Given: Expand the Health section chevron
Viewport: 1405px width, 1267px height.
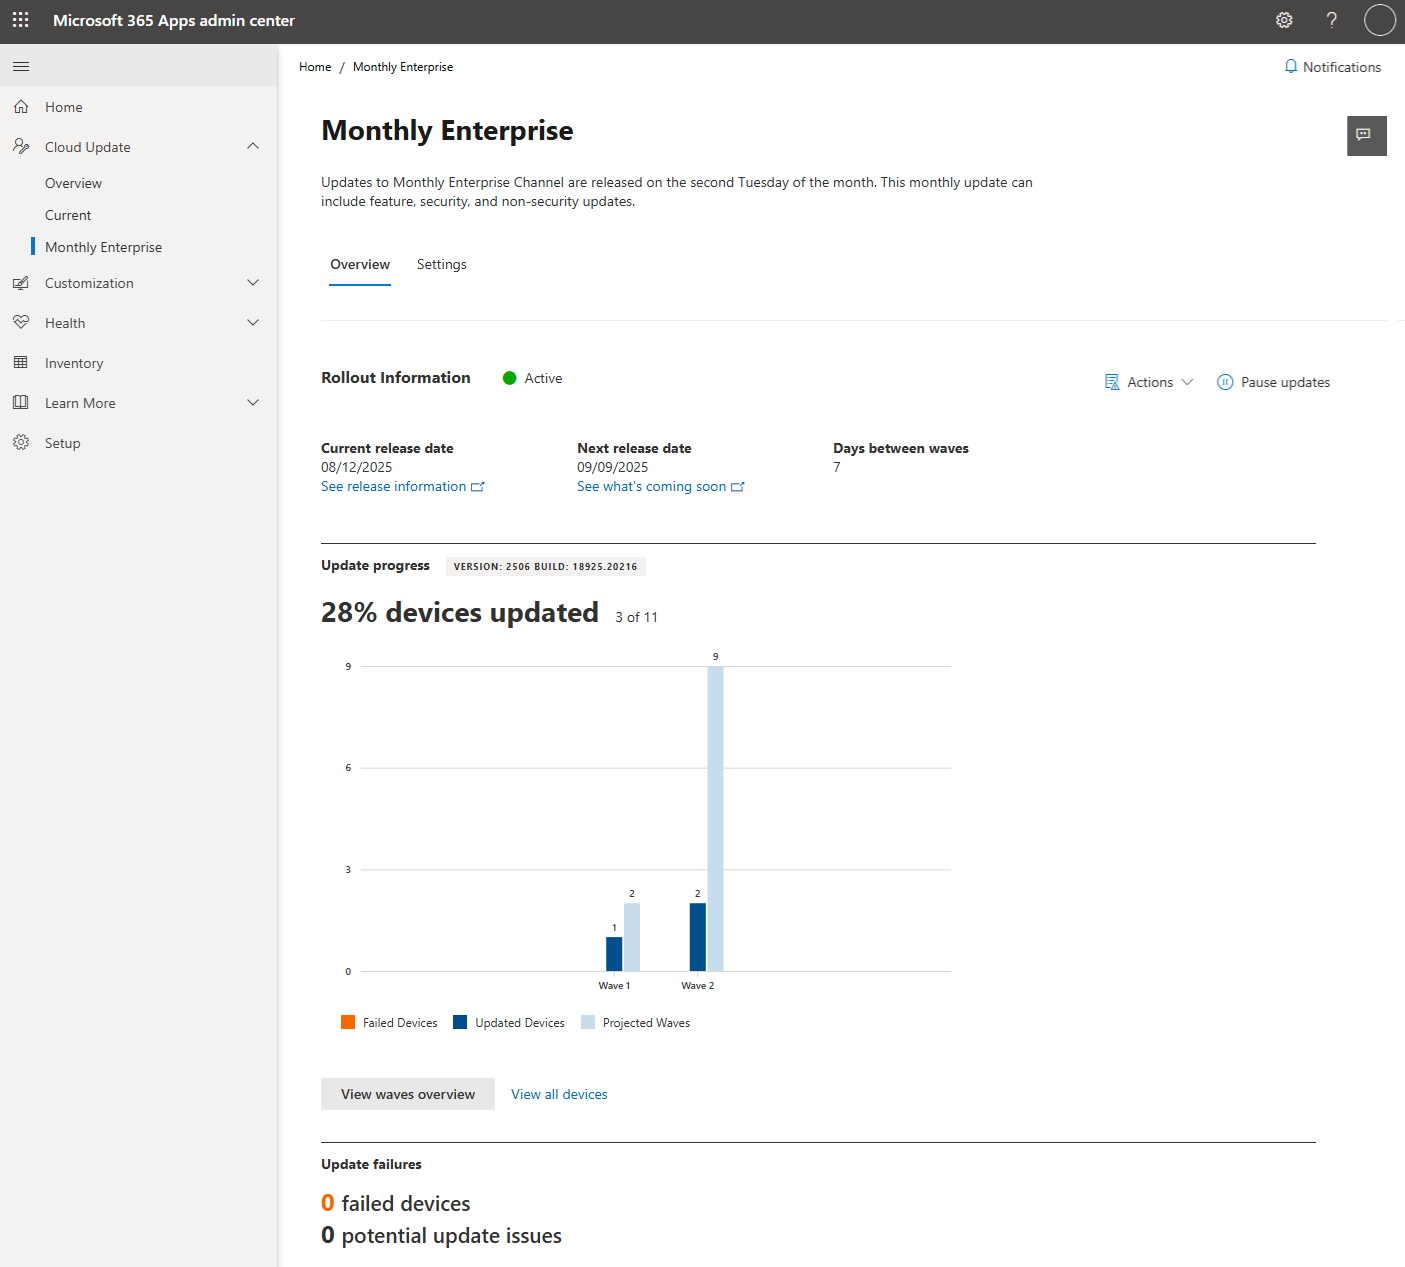Looking at the screenshot, I should pyautogui.click(x=253, y=322).
